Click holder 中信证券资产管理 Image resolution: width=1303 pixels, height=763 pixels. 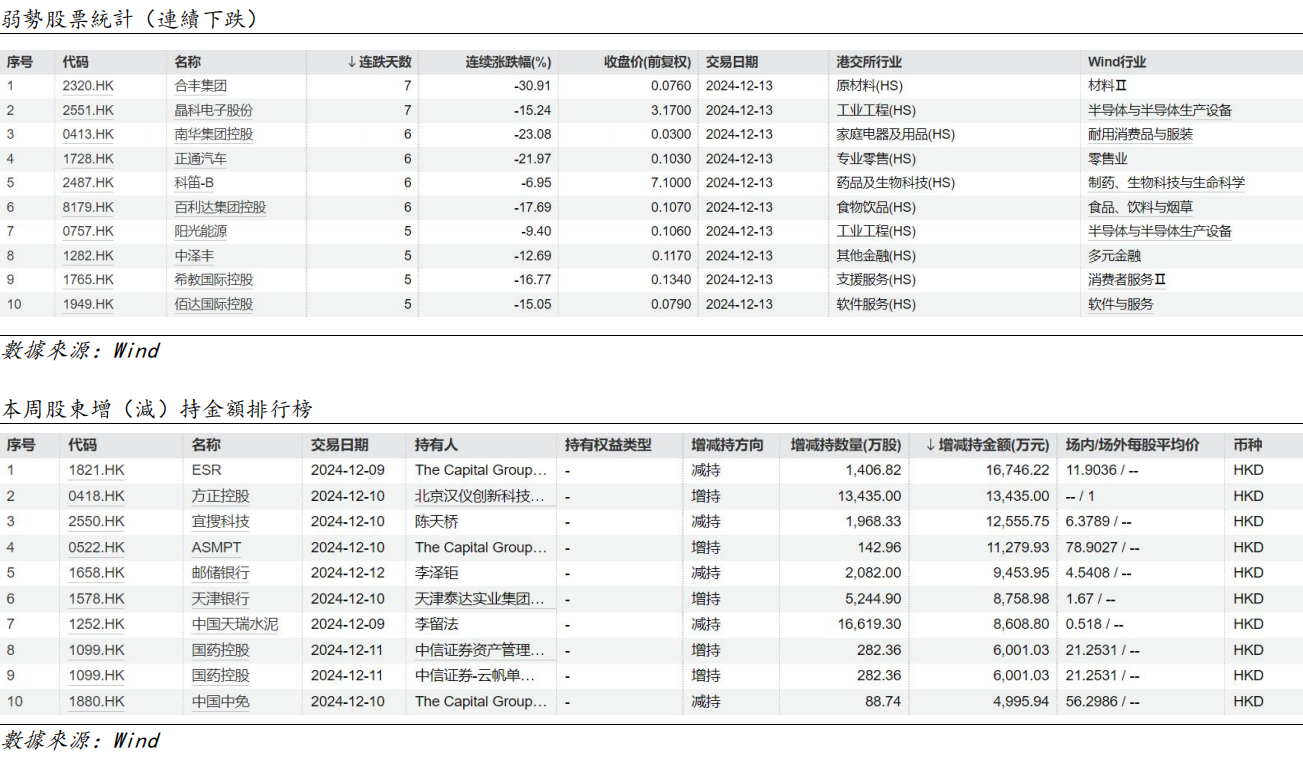click(481, 650)
